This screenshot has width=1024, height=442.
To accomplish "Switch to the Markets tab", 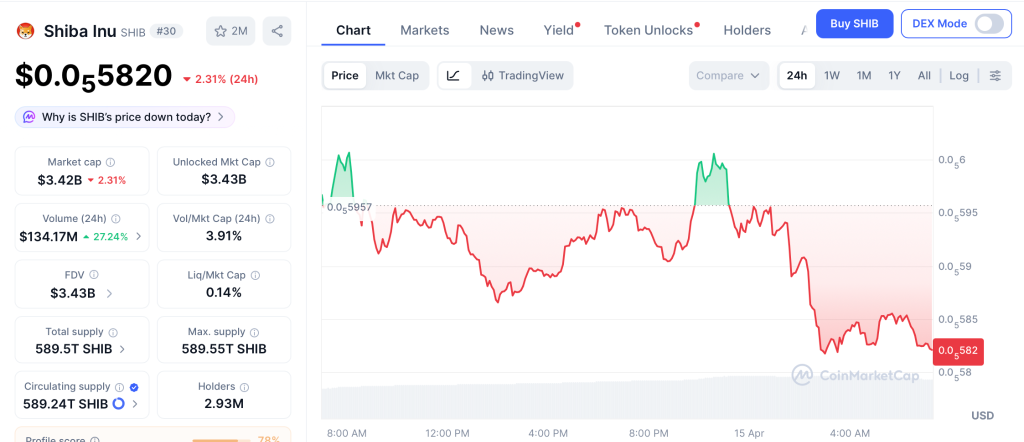I will click(x=425, y=30).
